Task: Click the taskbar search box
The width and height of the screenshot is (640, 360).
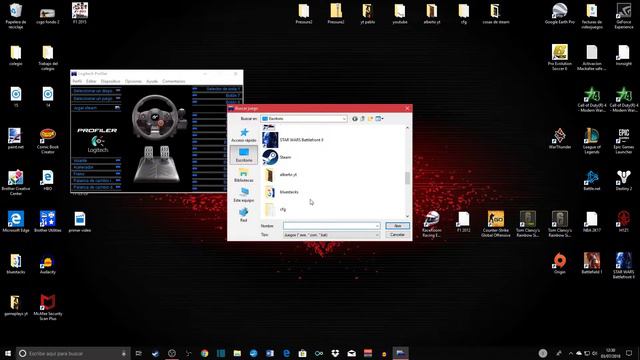Action: pyautogui.click(x=73, y=353)
